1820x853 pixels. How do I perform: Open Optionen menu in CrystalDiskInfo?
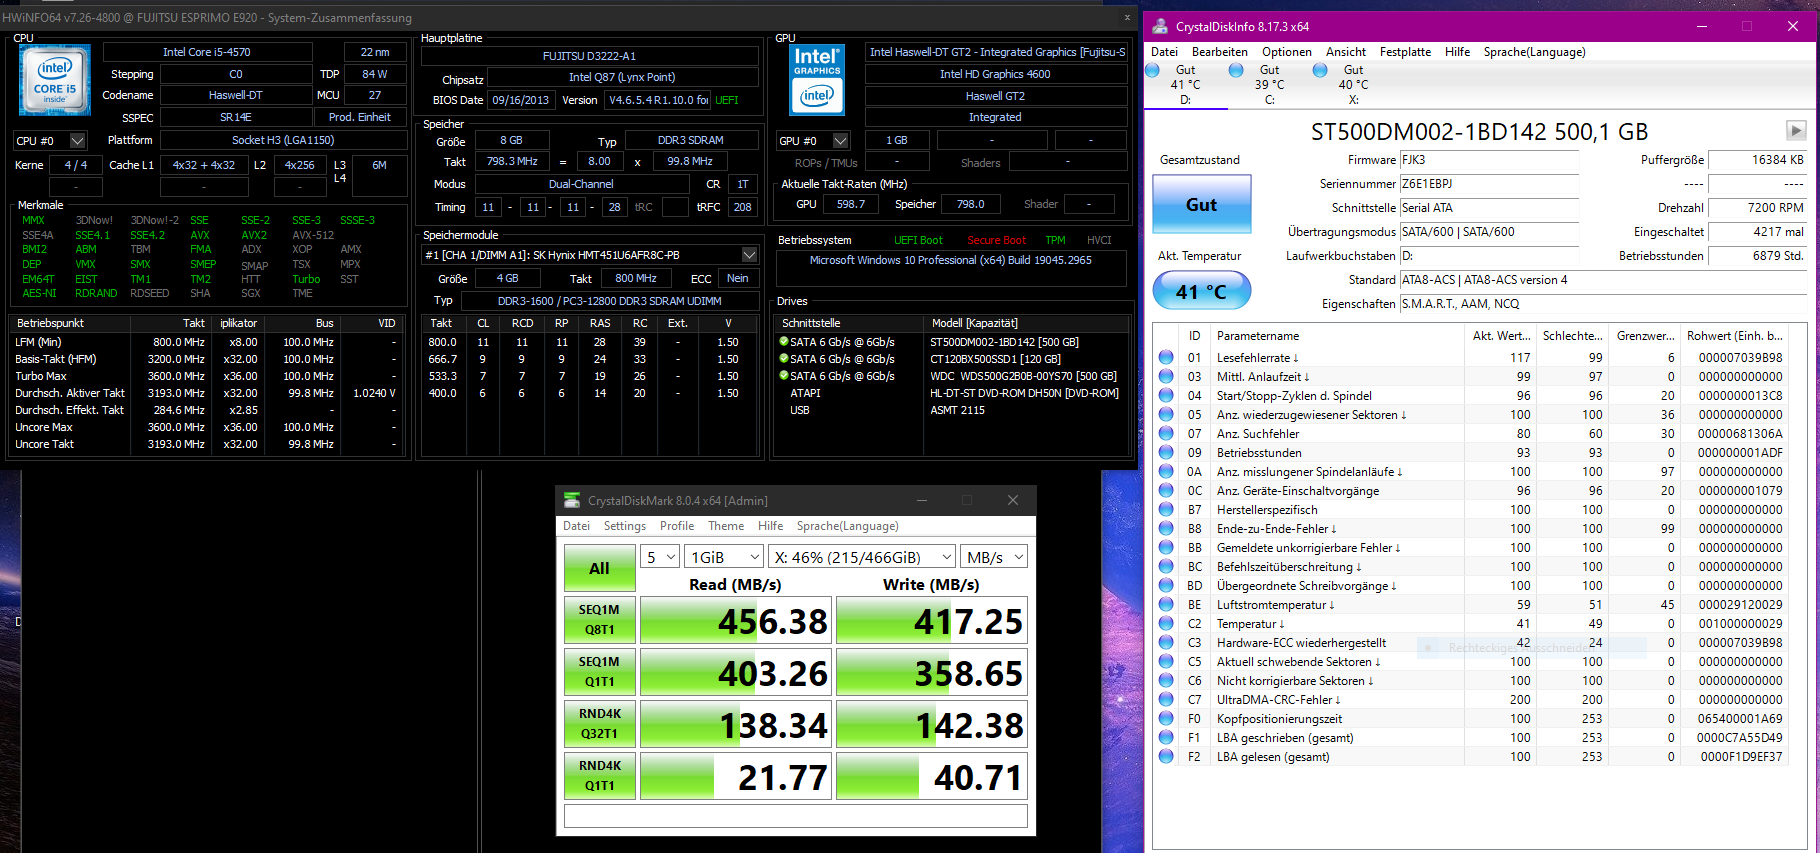coord(1286,52)
